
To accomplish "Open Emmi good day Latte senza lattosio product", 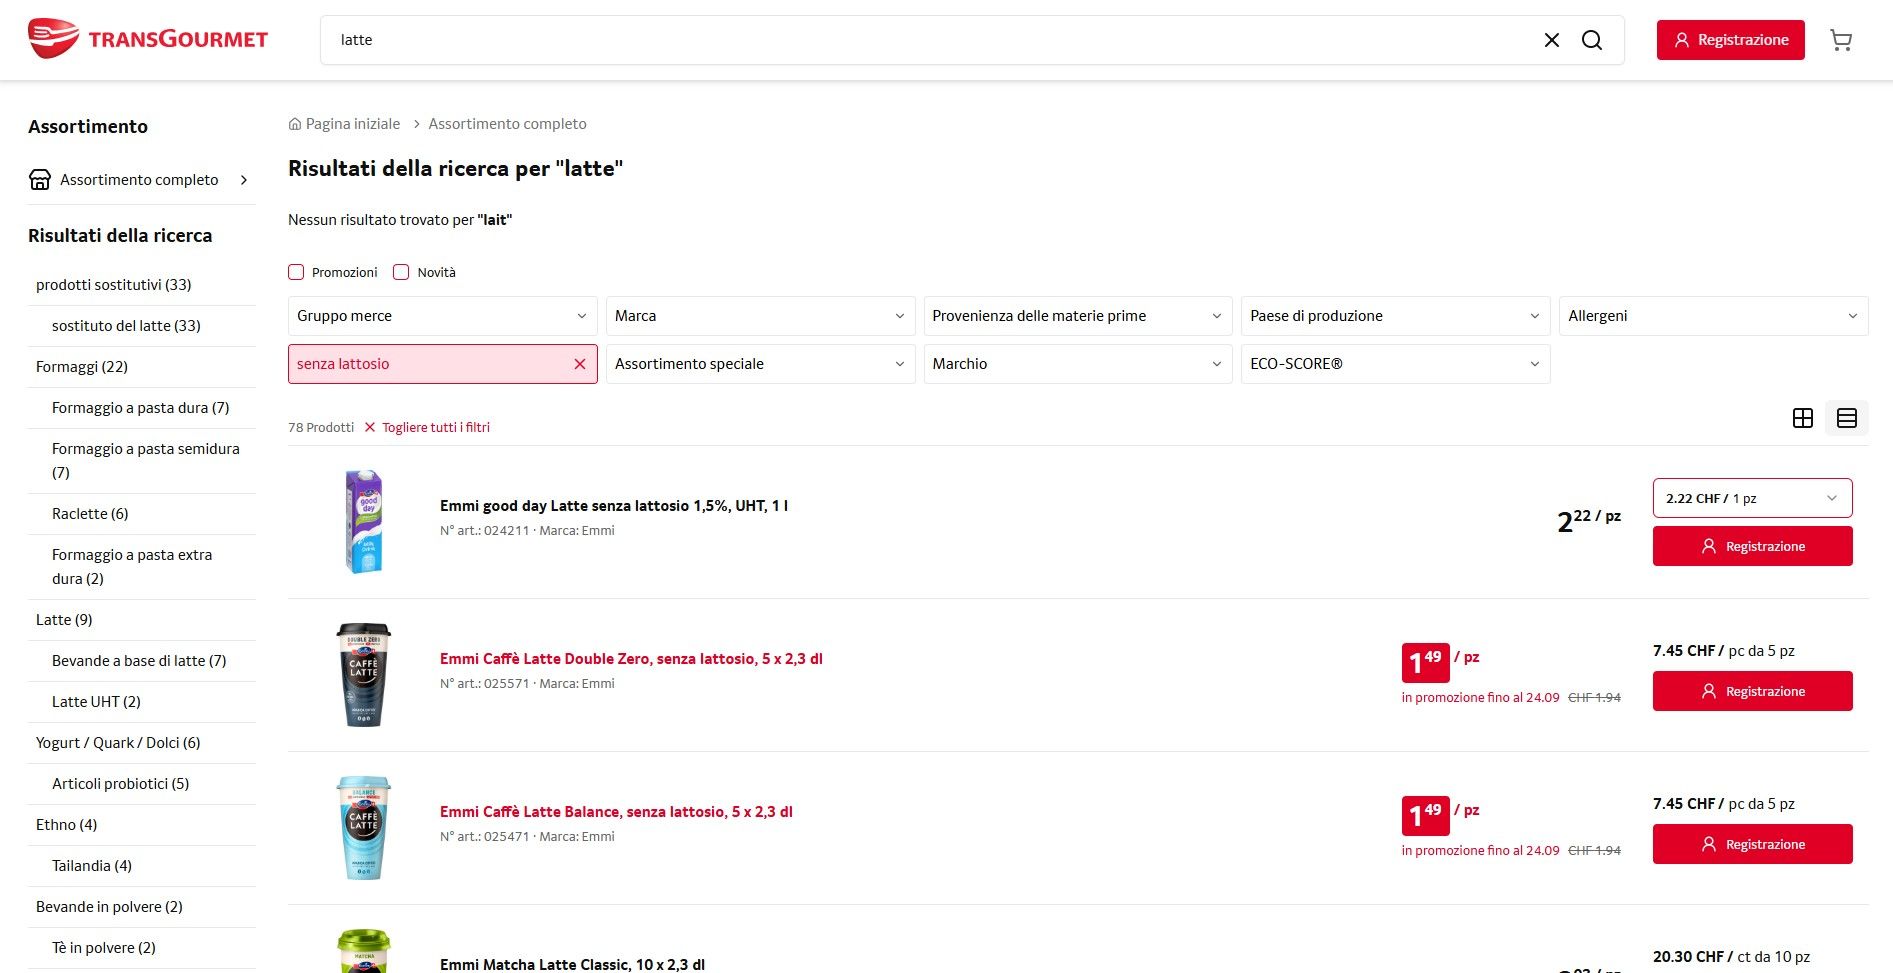I will point(614,506).
